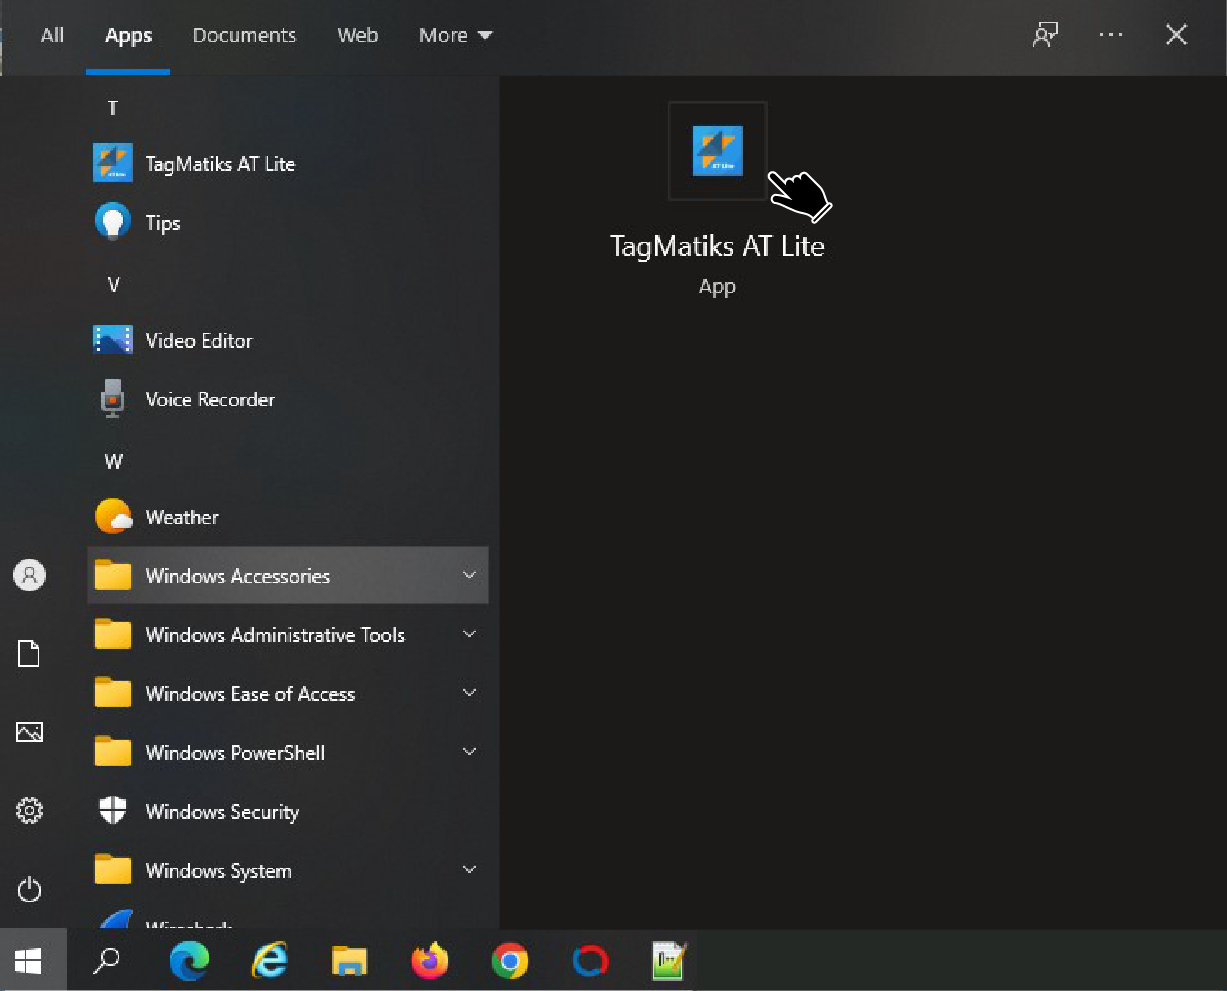Expand Windows Administrative Tools chevron
The height and width of the screenshot is (991, 1227).
[x=469, y=635]
